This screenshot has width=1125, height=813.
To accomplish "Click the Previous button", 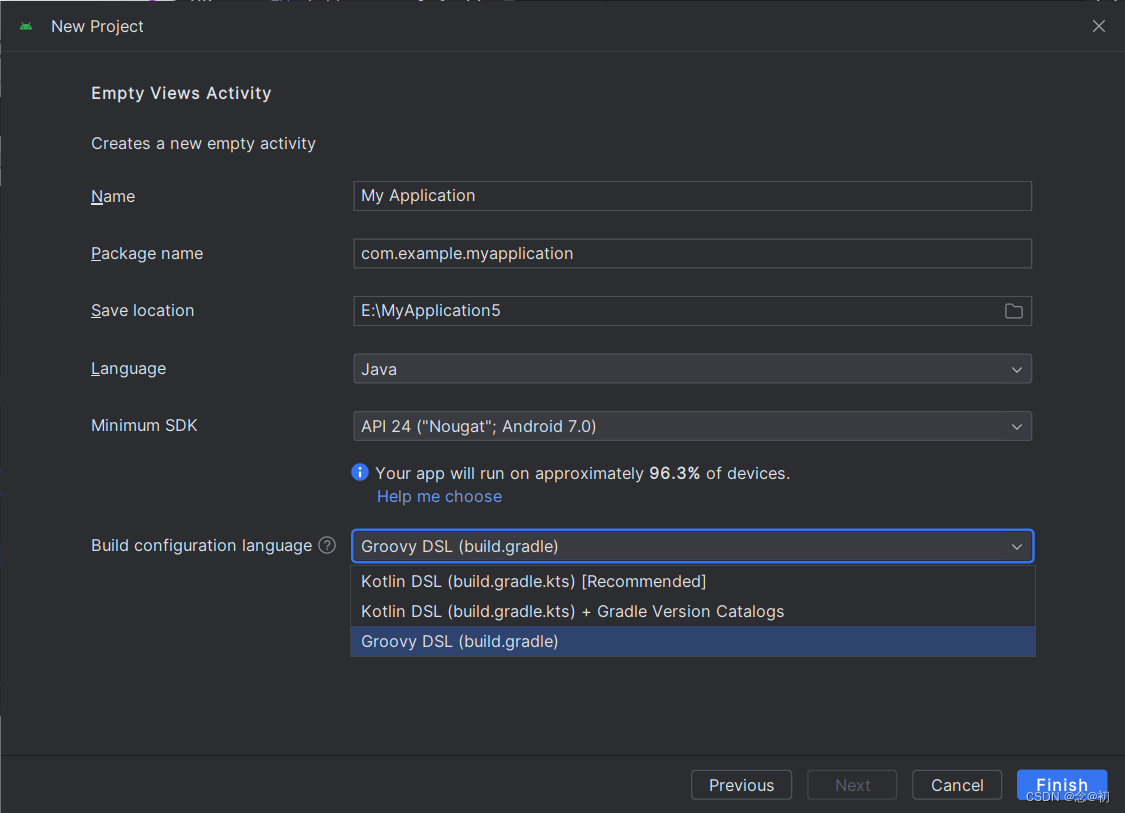I will pos(741,785).
